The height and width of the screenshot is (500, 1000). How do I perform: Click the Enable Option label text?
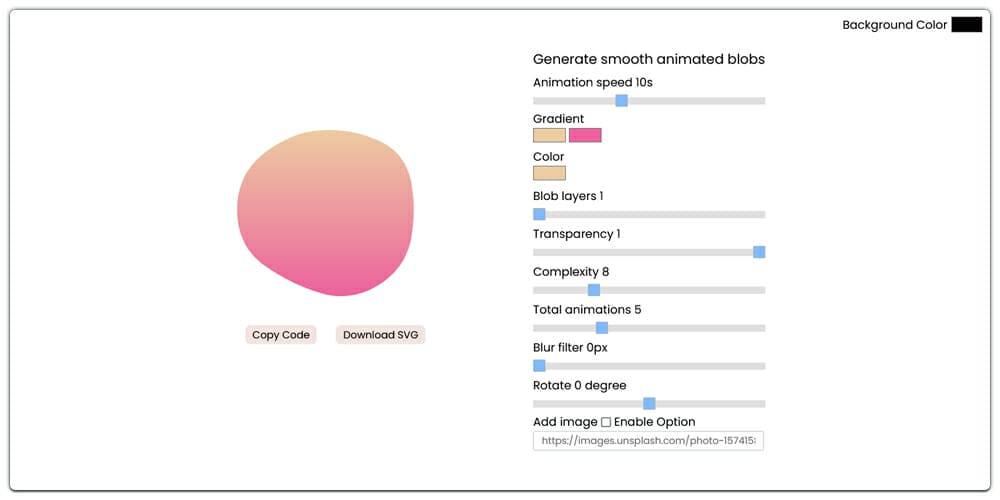pyautogui.click(x=655, y=422)
